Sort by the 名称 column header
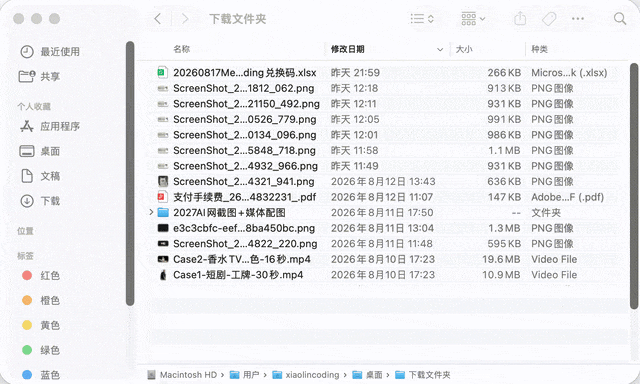The image size is (640, 384). [182, 49]
